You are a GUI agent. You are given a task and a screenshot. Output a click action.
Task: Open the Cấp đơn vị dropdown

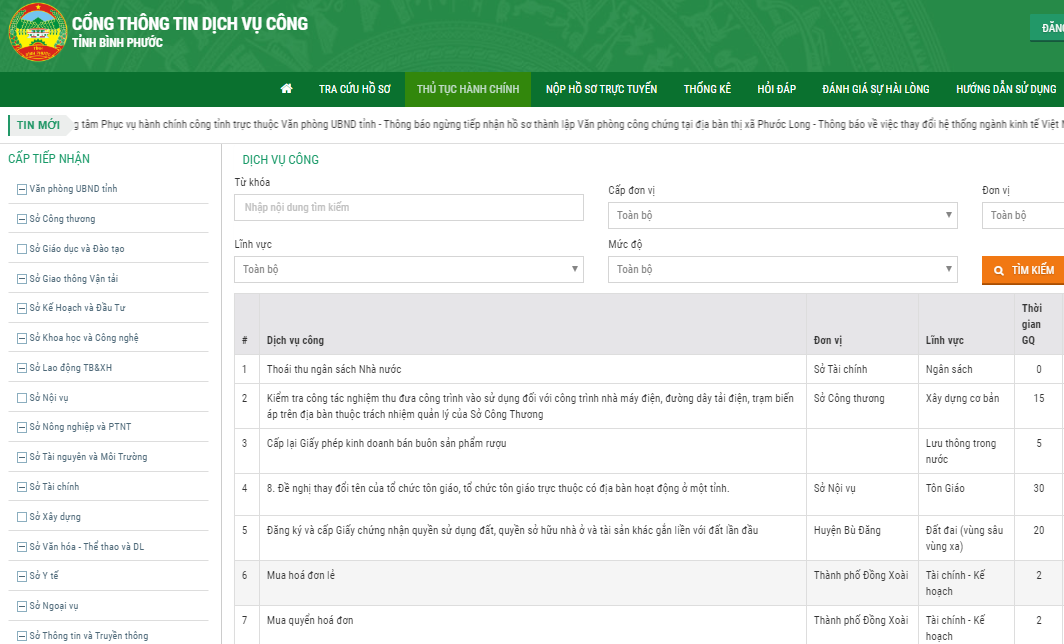[x=782, y=215]
